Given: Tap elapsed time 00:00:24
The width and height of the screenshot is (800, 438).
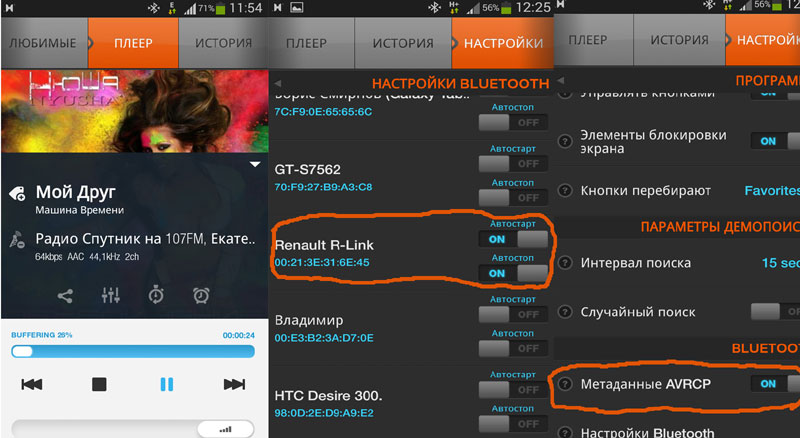Looking at the screenshot, I should pos(238,335).
